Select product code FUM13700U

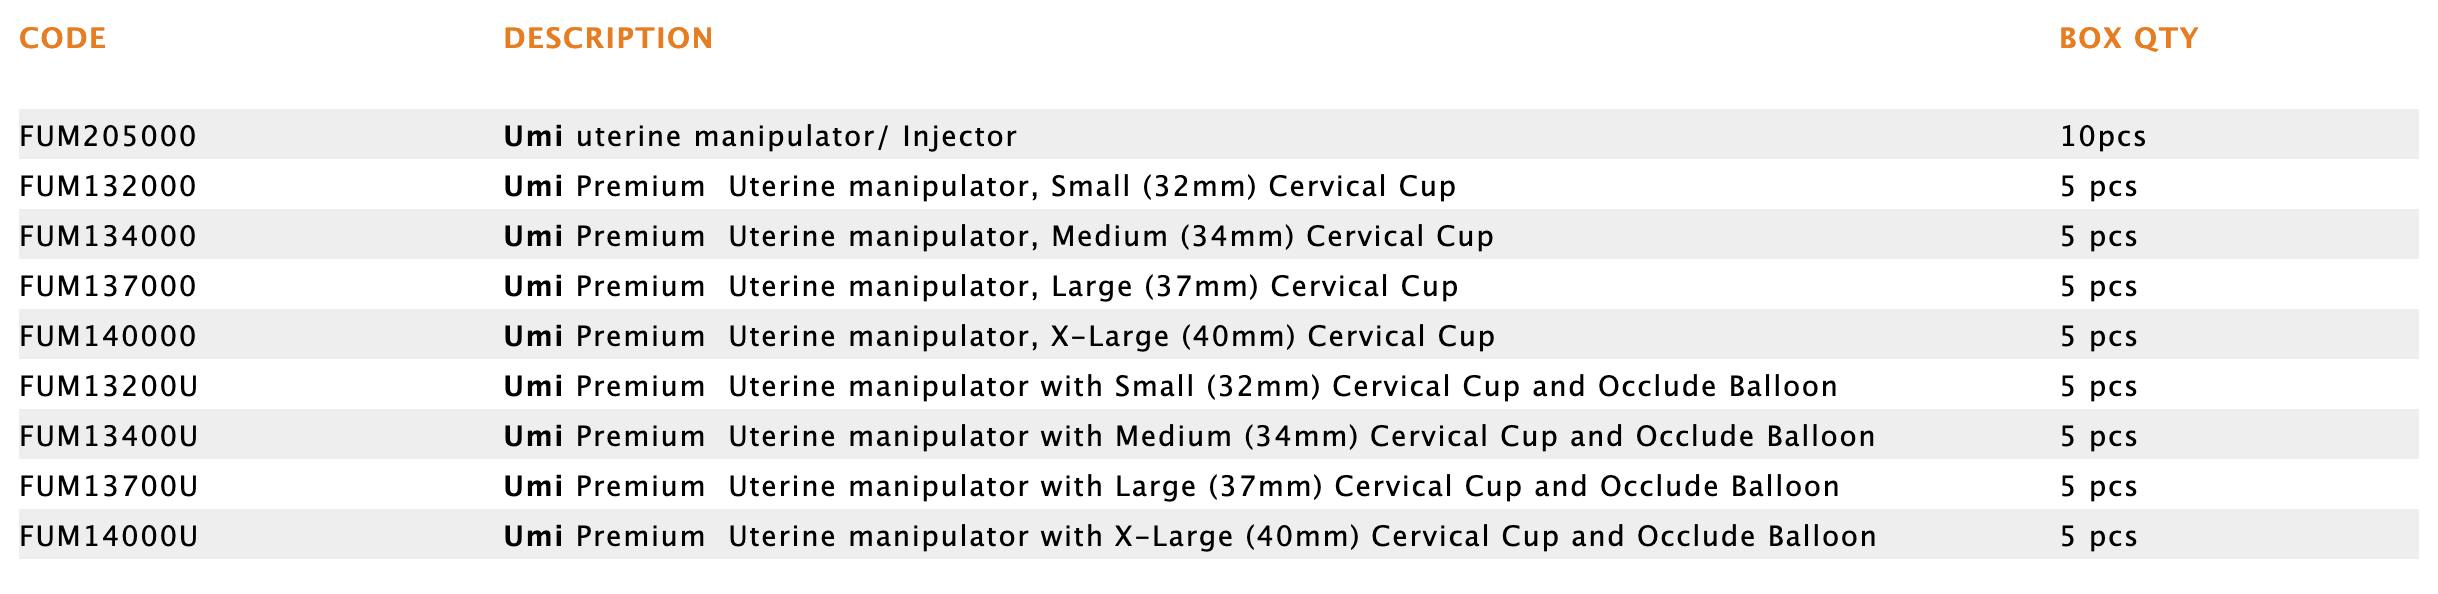tap(108, 486)
